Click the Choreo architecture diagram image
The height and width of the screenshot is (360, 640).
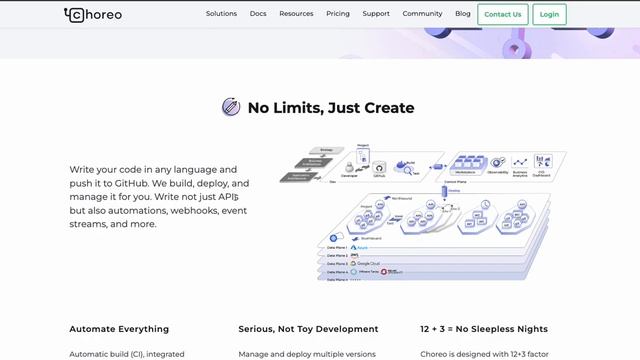pyautogui.click(x=423, y=212)
